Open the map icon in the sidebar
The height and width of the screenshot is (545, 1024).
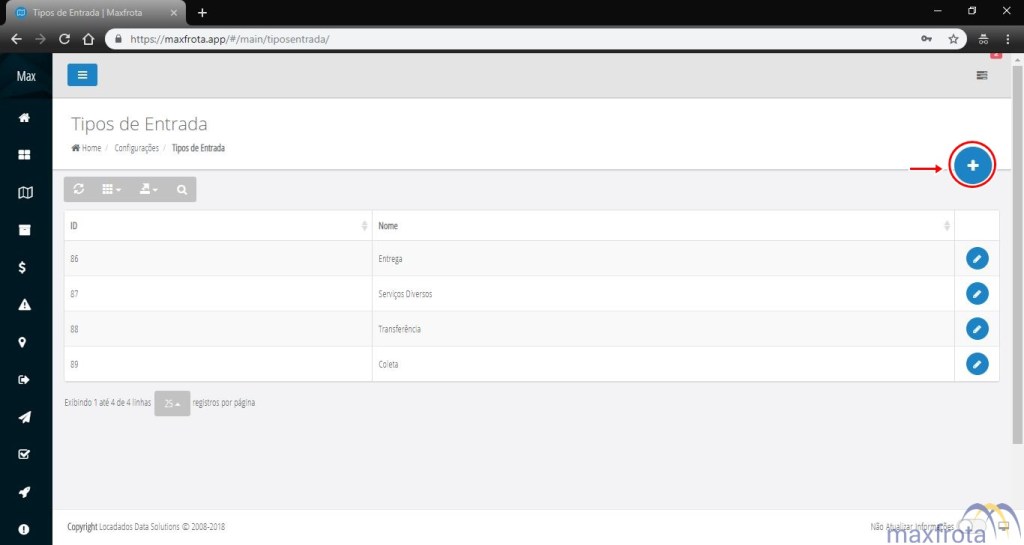tap(25, 193)
